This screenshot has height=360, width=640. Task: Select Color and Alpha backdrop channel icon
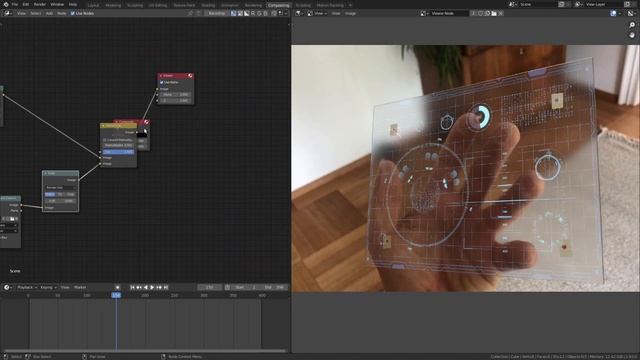pos(233,13)
